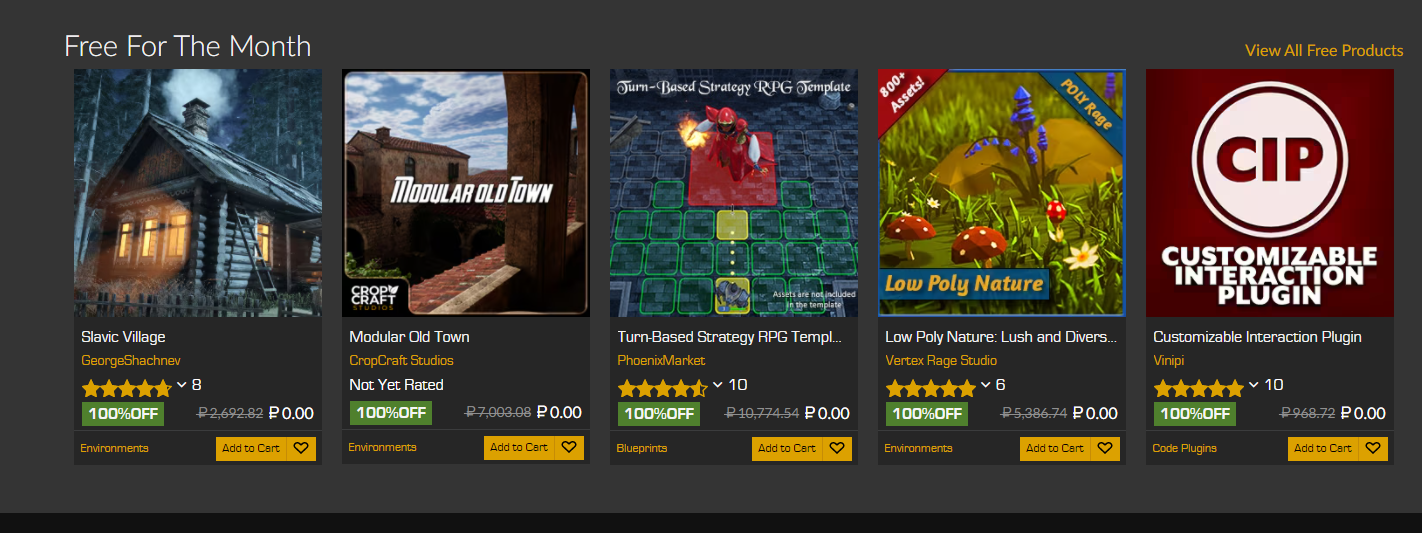Click heart icon for Turn-Based Strategy RPG Template
Viewport: 1422px width, 533px height.
click(837, 448)
